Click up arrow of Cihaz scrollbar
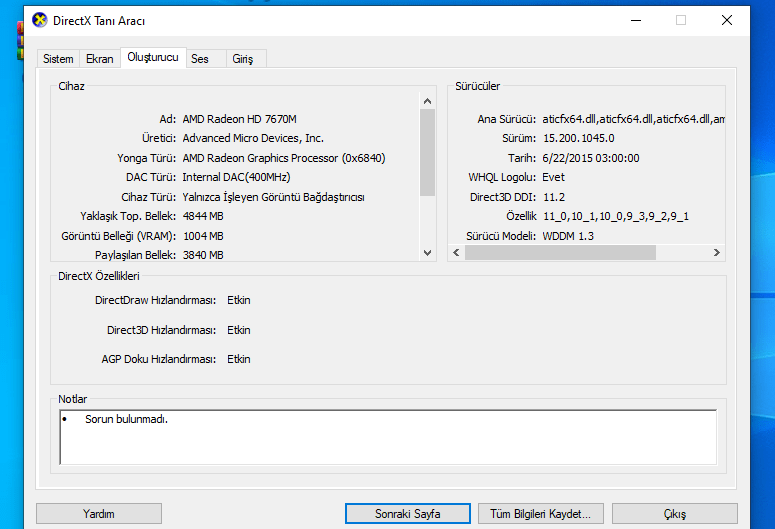 point(428,101)
